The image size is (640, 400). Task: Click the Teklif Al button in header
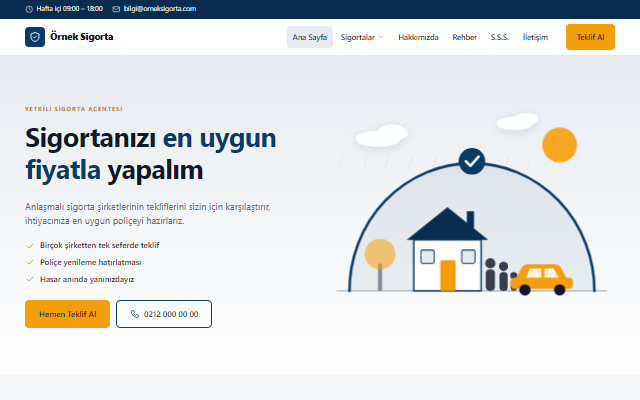point(590,37)
